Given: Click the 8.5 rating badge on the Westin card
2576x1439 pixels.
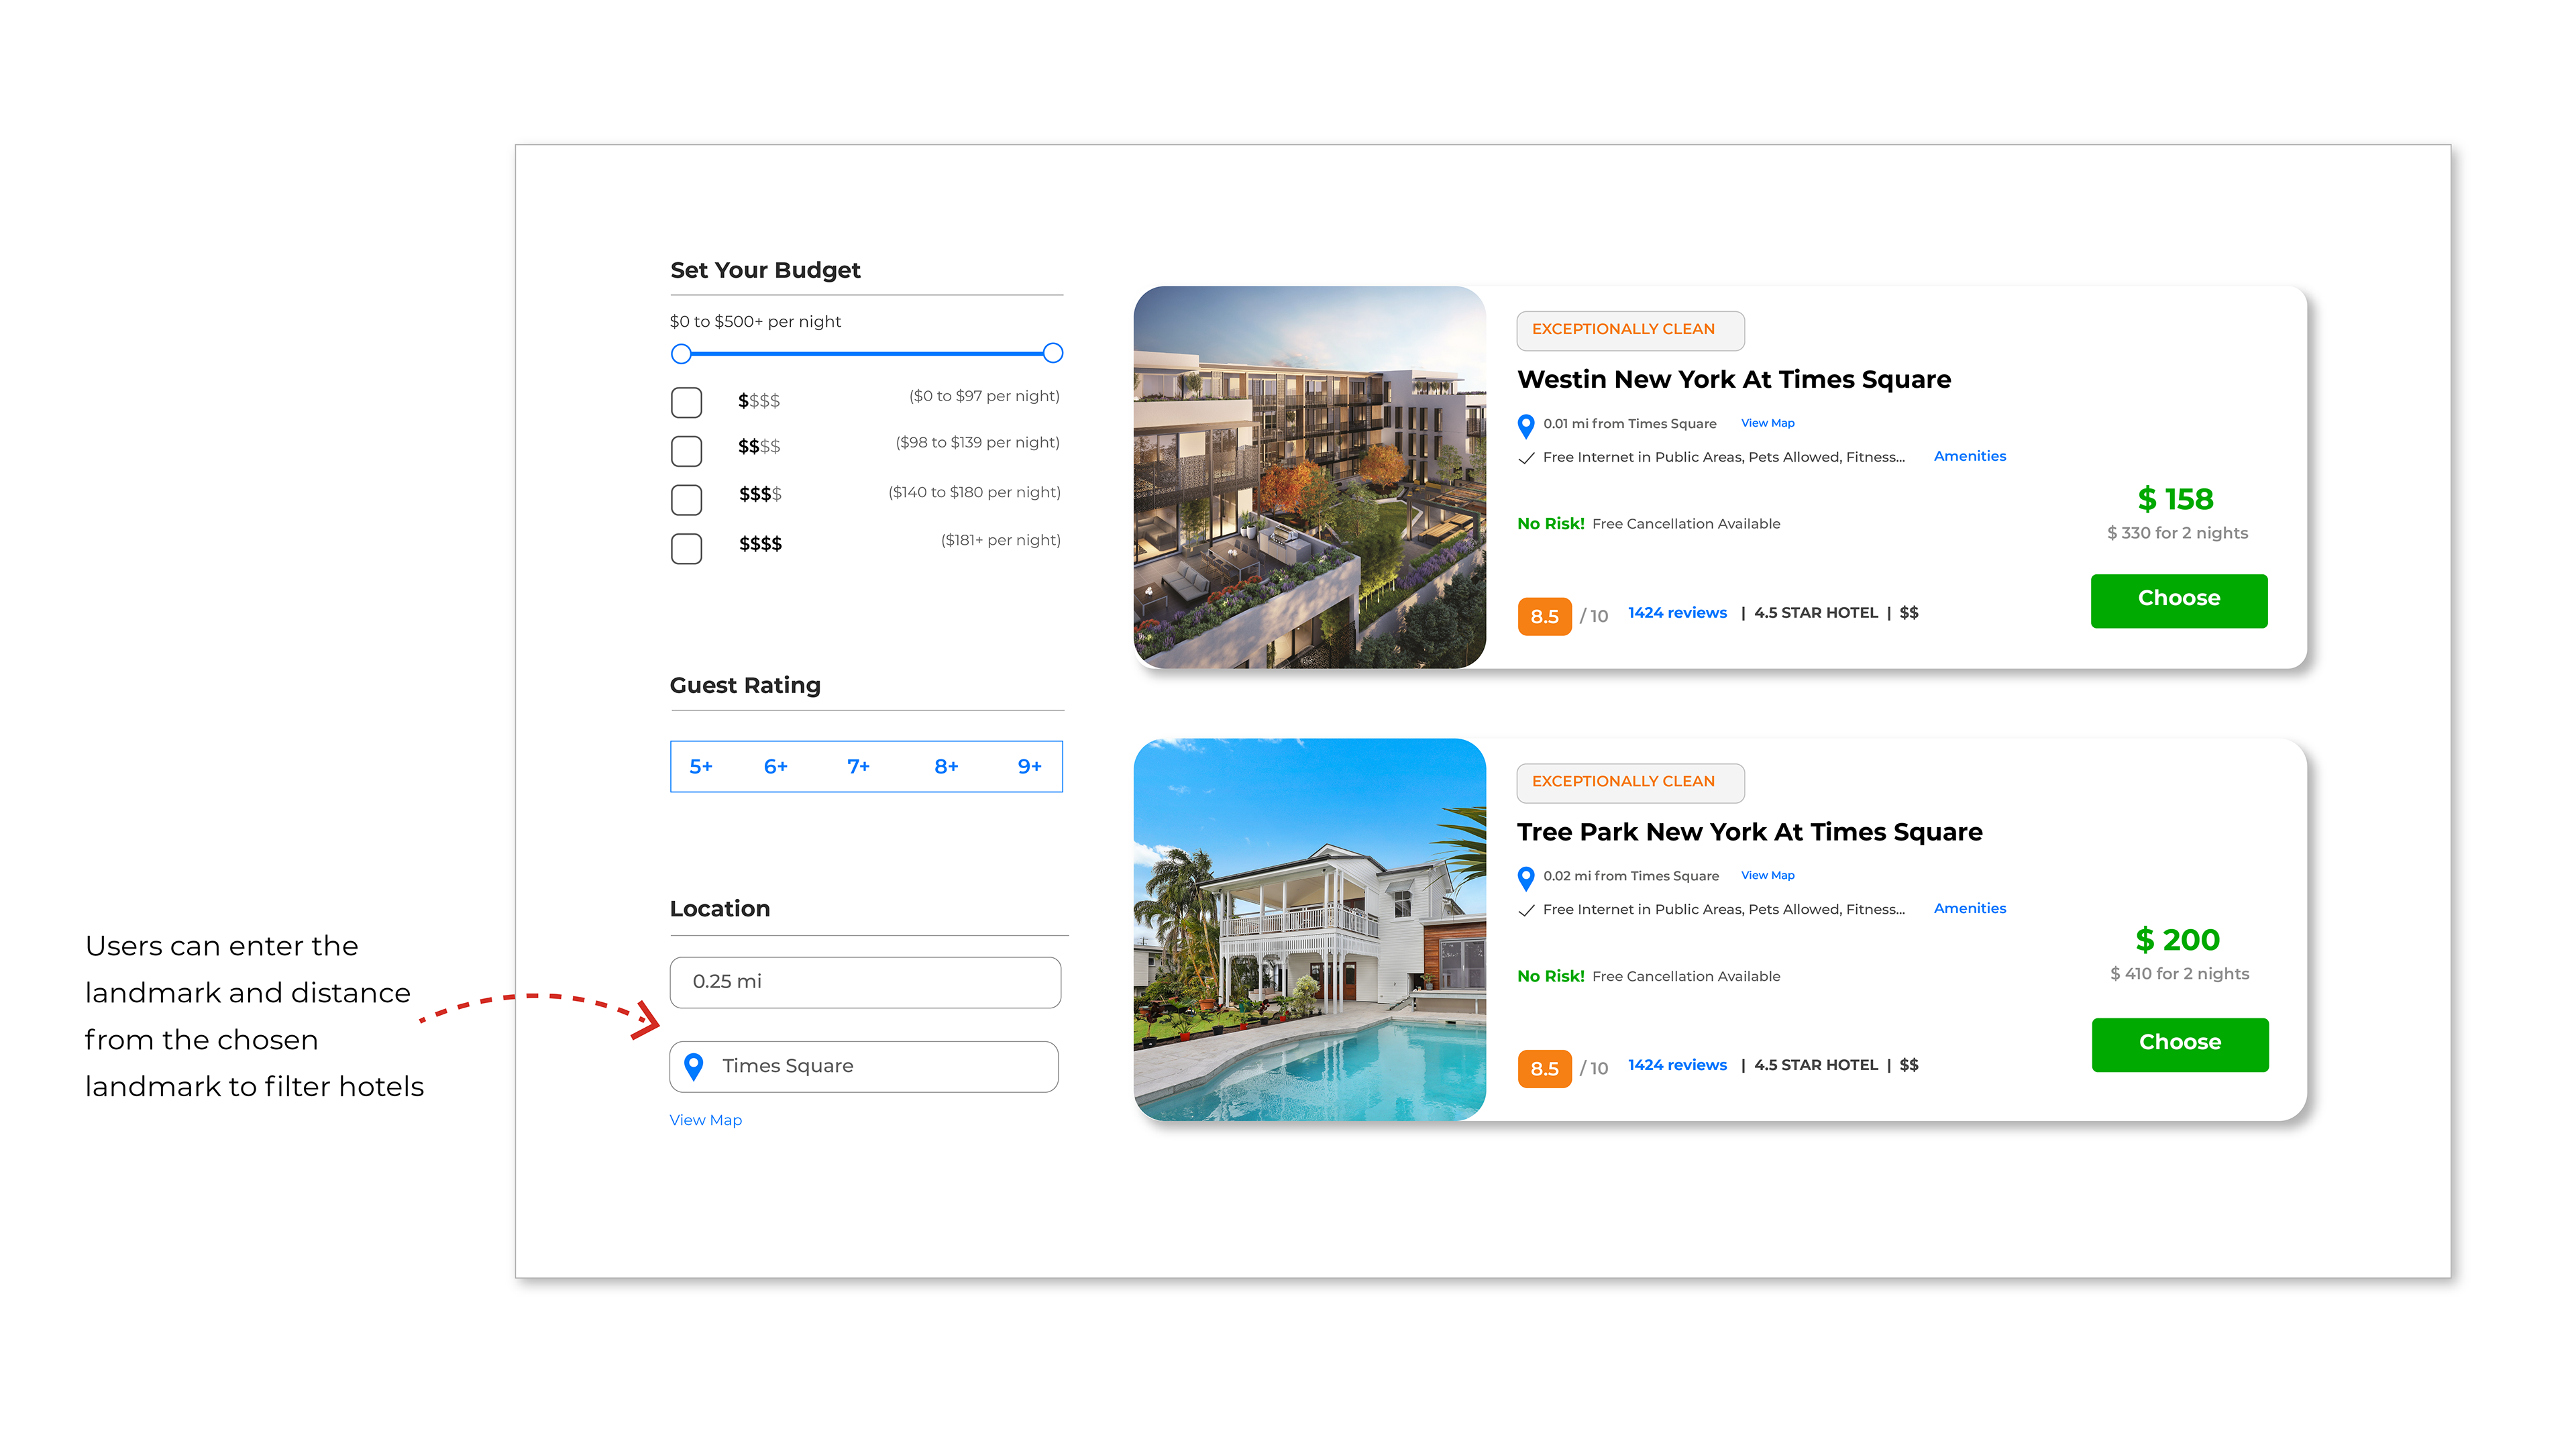Looking at the screenshot, I should click(1544, 616).
